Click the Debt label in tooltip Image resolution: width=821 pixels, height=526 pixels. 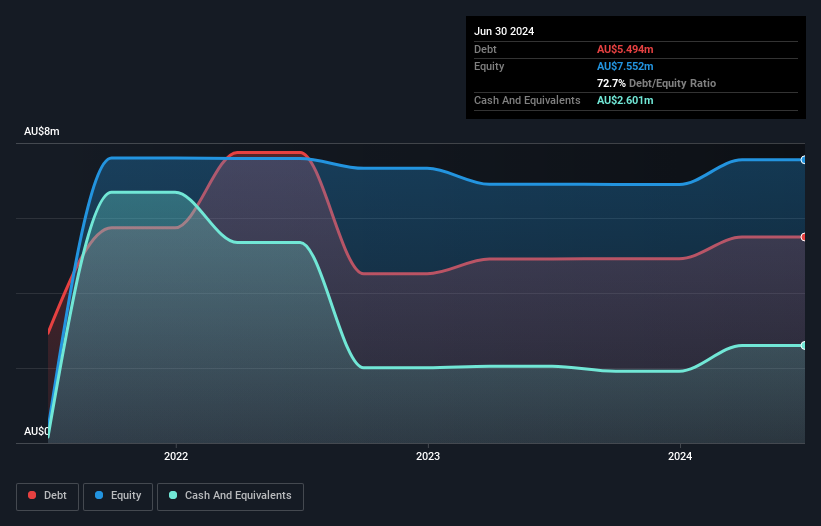click(x=485, y=49)
